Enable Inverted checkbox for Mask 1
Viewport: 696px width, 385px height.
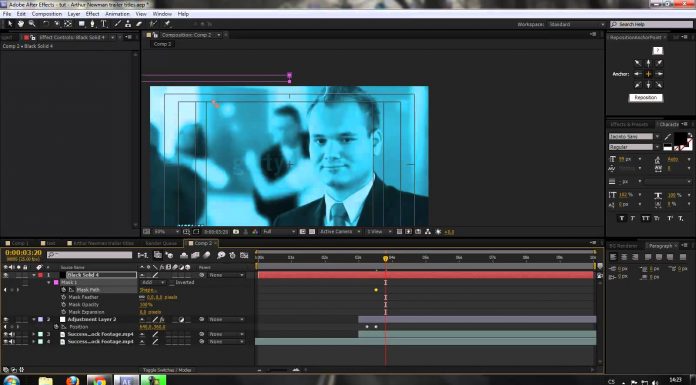[172, 282]
